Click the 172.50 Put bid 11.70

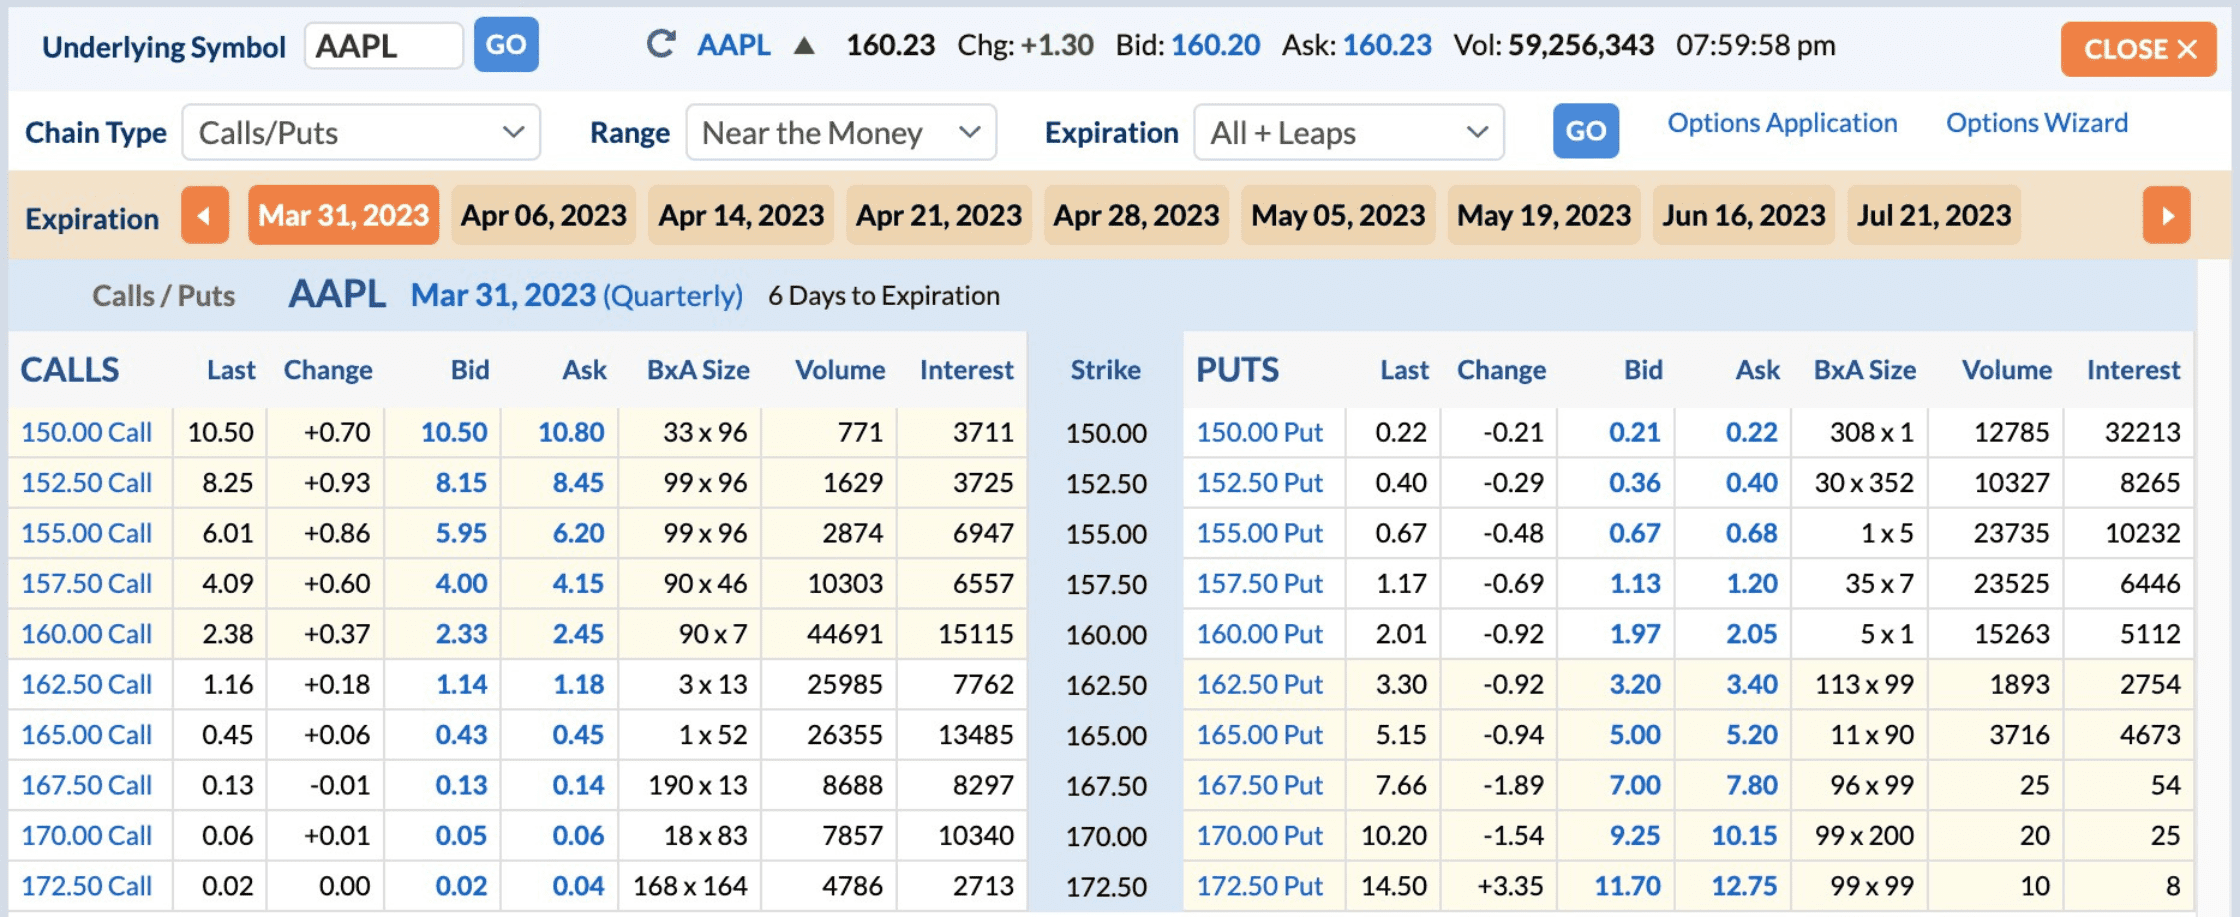click(x=1627, y=886)
